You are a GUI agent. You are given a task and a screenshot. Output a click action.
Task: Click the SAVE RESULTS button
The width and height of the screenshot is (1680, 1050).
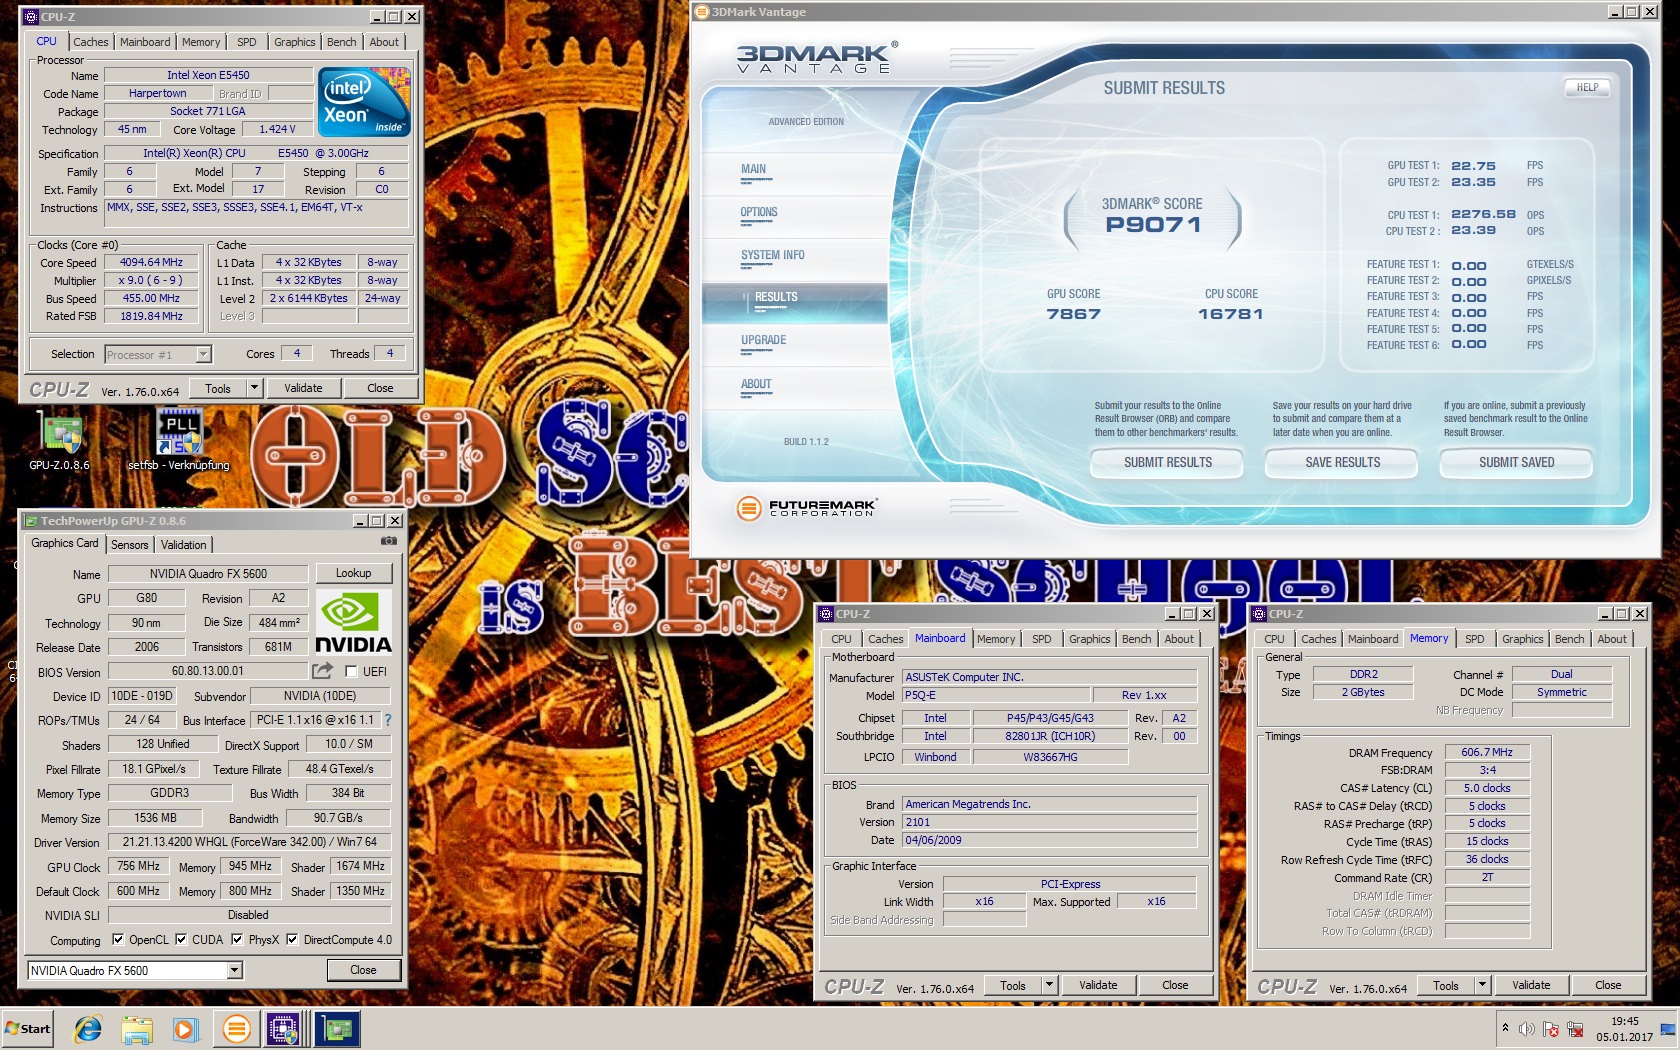tap(1342, 462)
